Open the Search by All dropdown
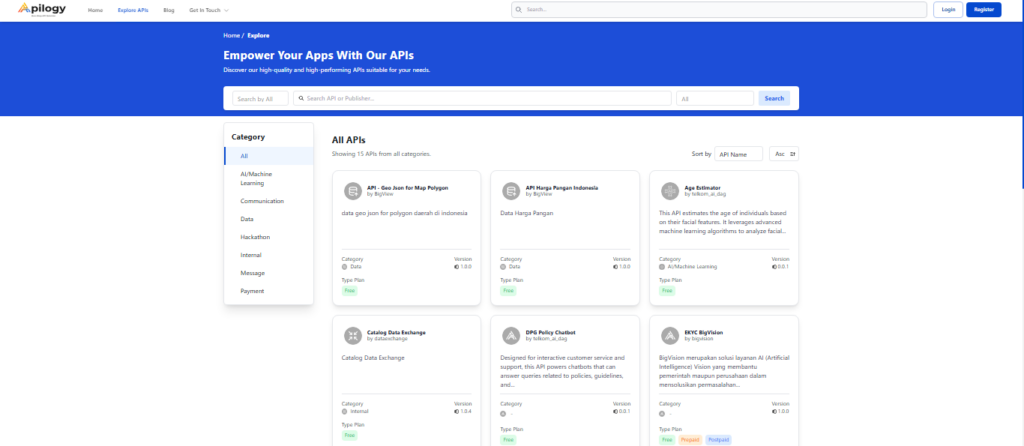The height and width of the screenshot is (446, 1024). point(260,98)
